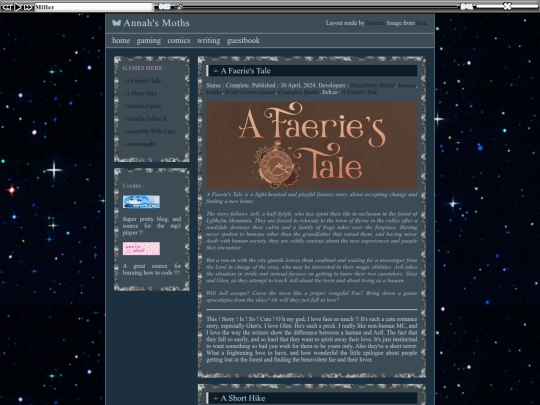Open the A Faerie's Tale itch.io link
Image resolution: width=540 pixels, height=405 pixels.
pyautogui.click(x=360, y=92)
